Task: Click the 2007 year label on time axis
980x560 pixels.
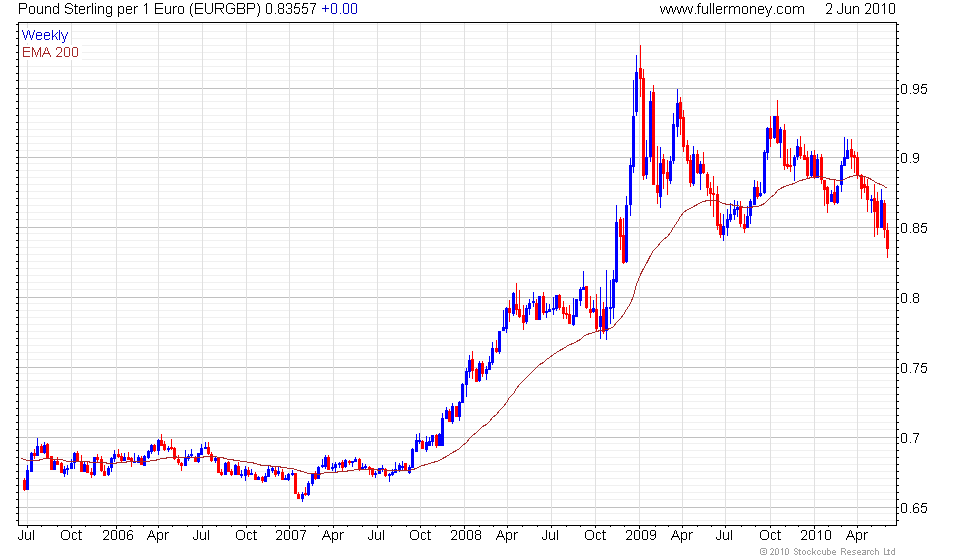Action: coord(291,536)
